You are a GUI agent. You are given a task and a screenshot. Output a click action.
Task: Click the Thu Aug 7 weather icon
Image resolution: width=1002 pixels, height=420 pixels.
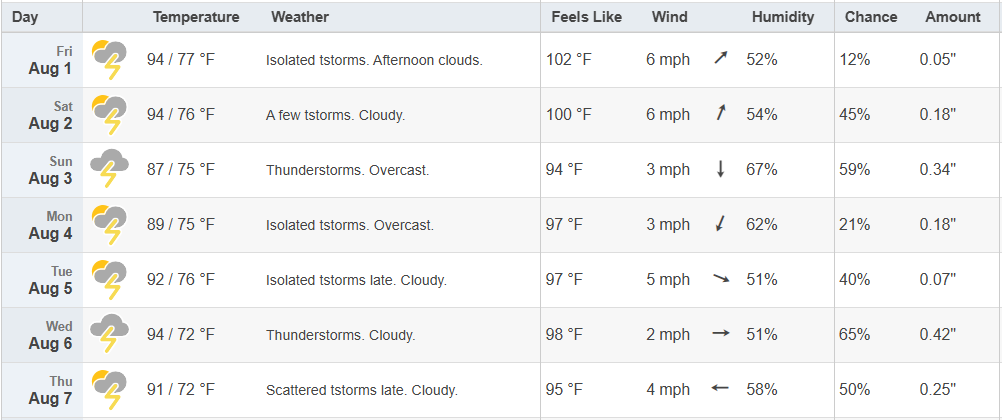click(109, 389)
